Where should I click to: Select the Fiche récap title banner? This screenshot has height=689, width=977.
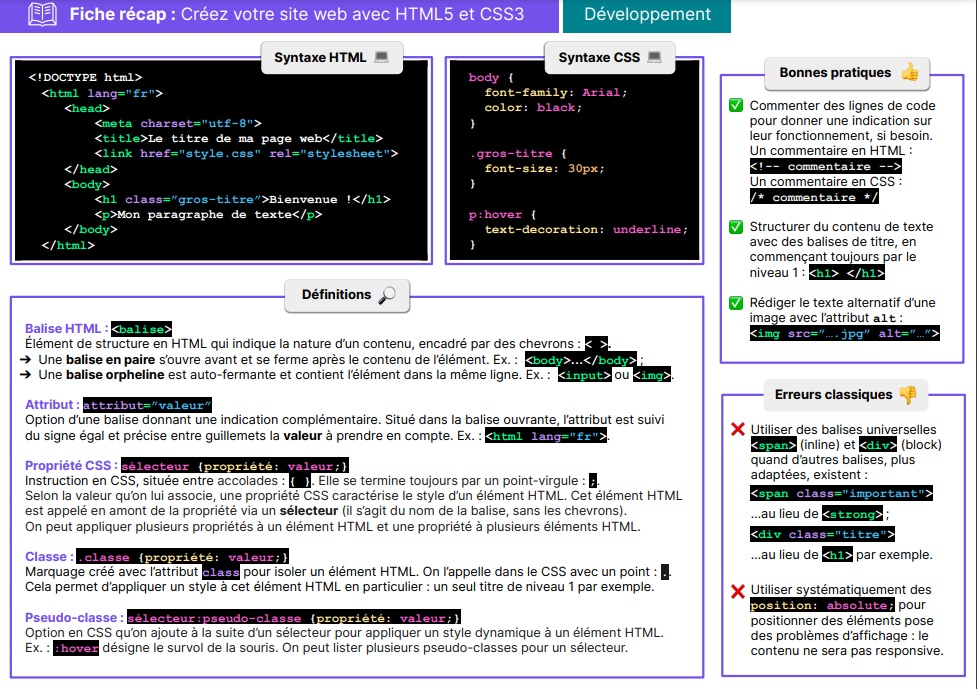[x=278, y=15]
